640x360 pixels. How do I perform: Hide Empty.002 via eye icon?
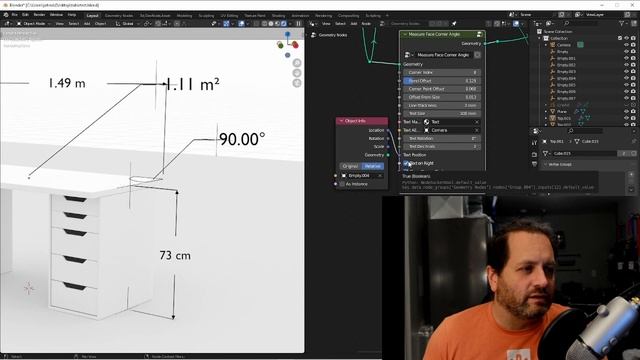point(626,65)
